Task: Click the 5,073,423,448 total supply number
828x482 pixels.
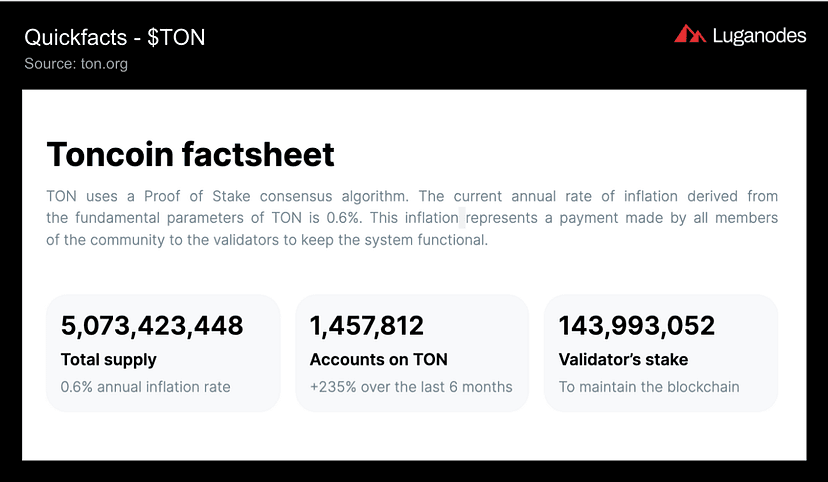Action: pyautogui.click(x=152, y=325)
